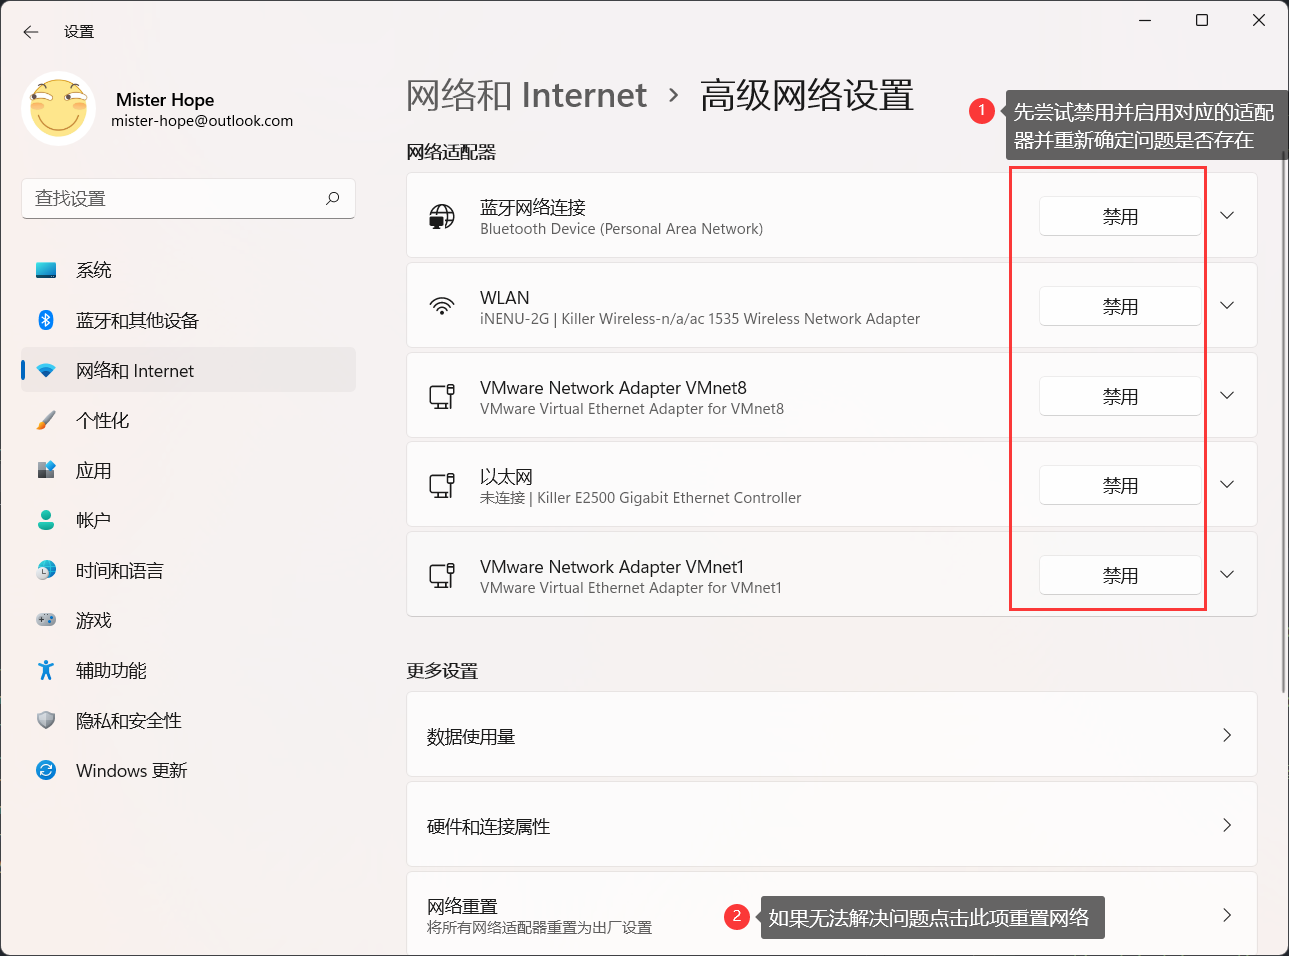Click the Windows 更新 sync icon
Image resolution: width=1289 pixels, height=956 pixels.
pyautogui.click(x=46, y=770)
